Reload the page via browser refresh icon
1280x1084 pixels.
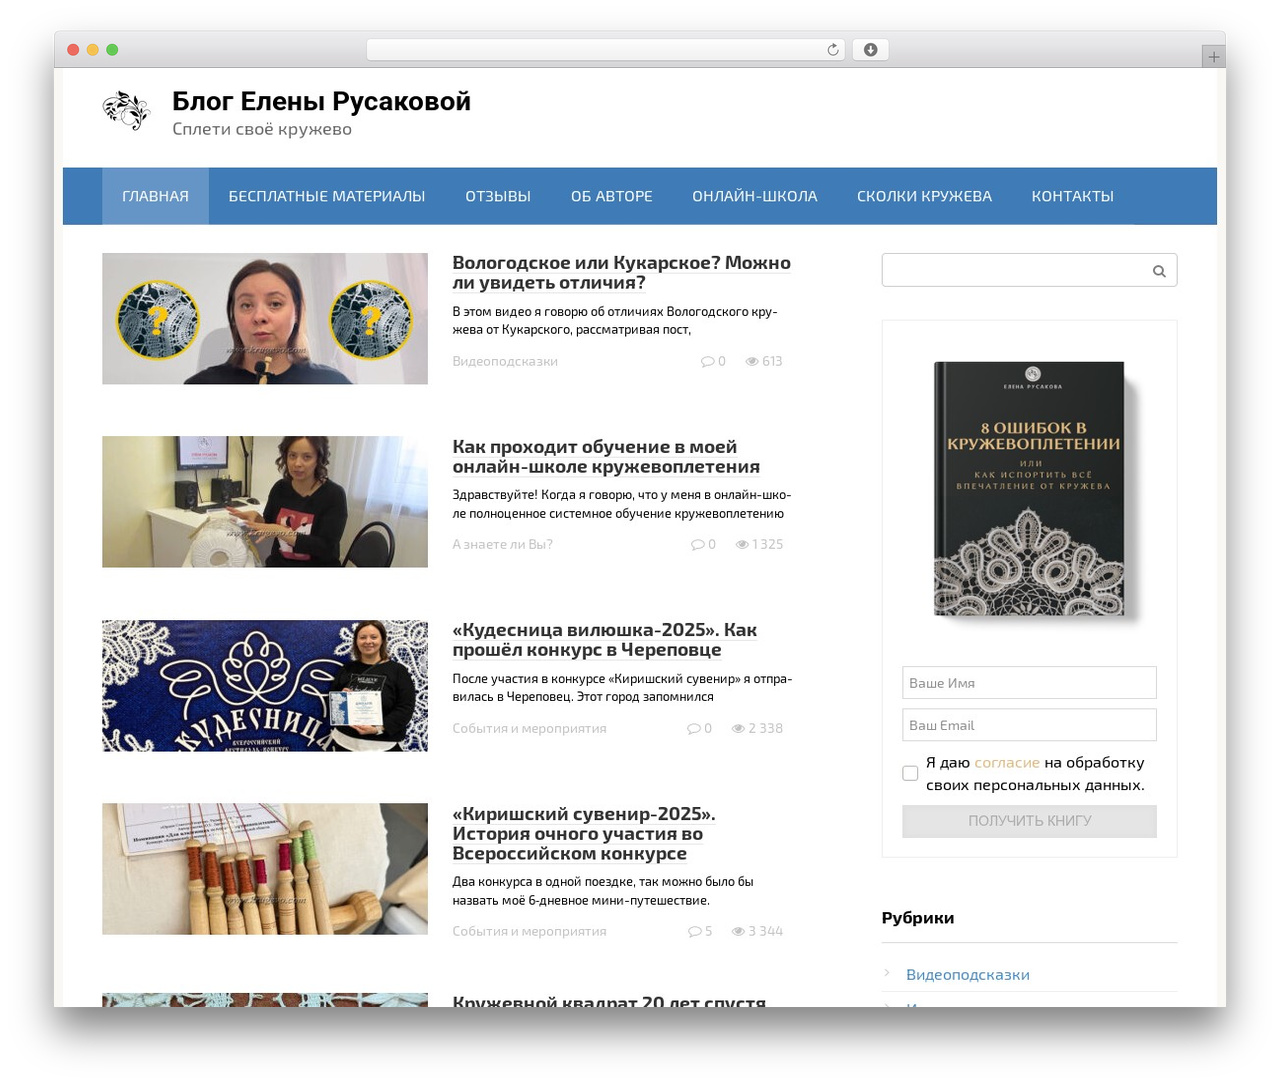833,50
